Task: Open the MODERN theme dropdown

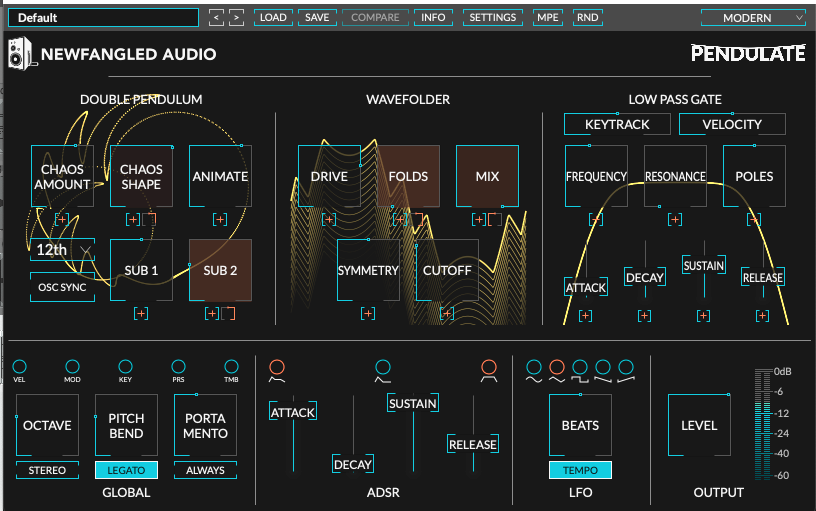Action: 753,17
